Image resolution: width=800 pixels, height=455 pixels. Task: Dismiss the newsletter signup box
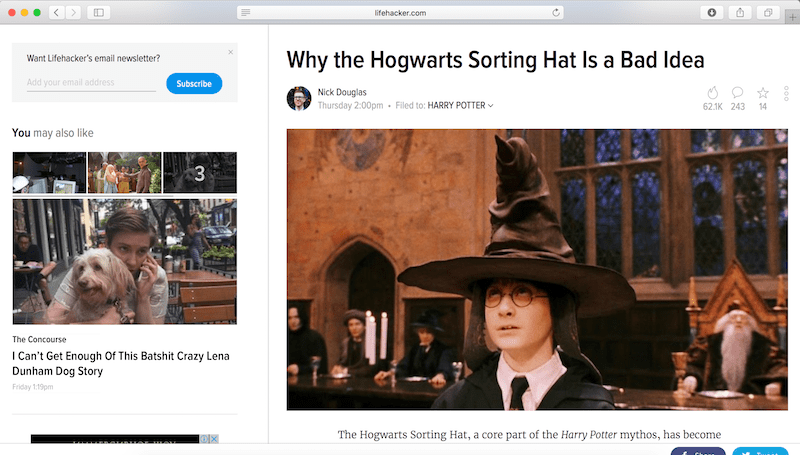click(231, 52)
